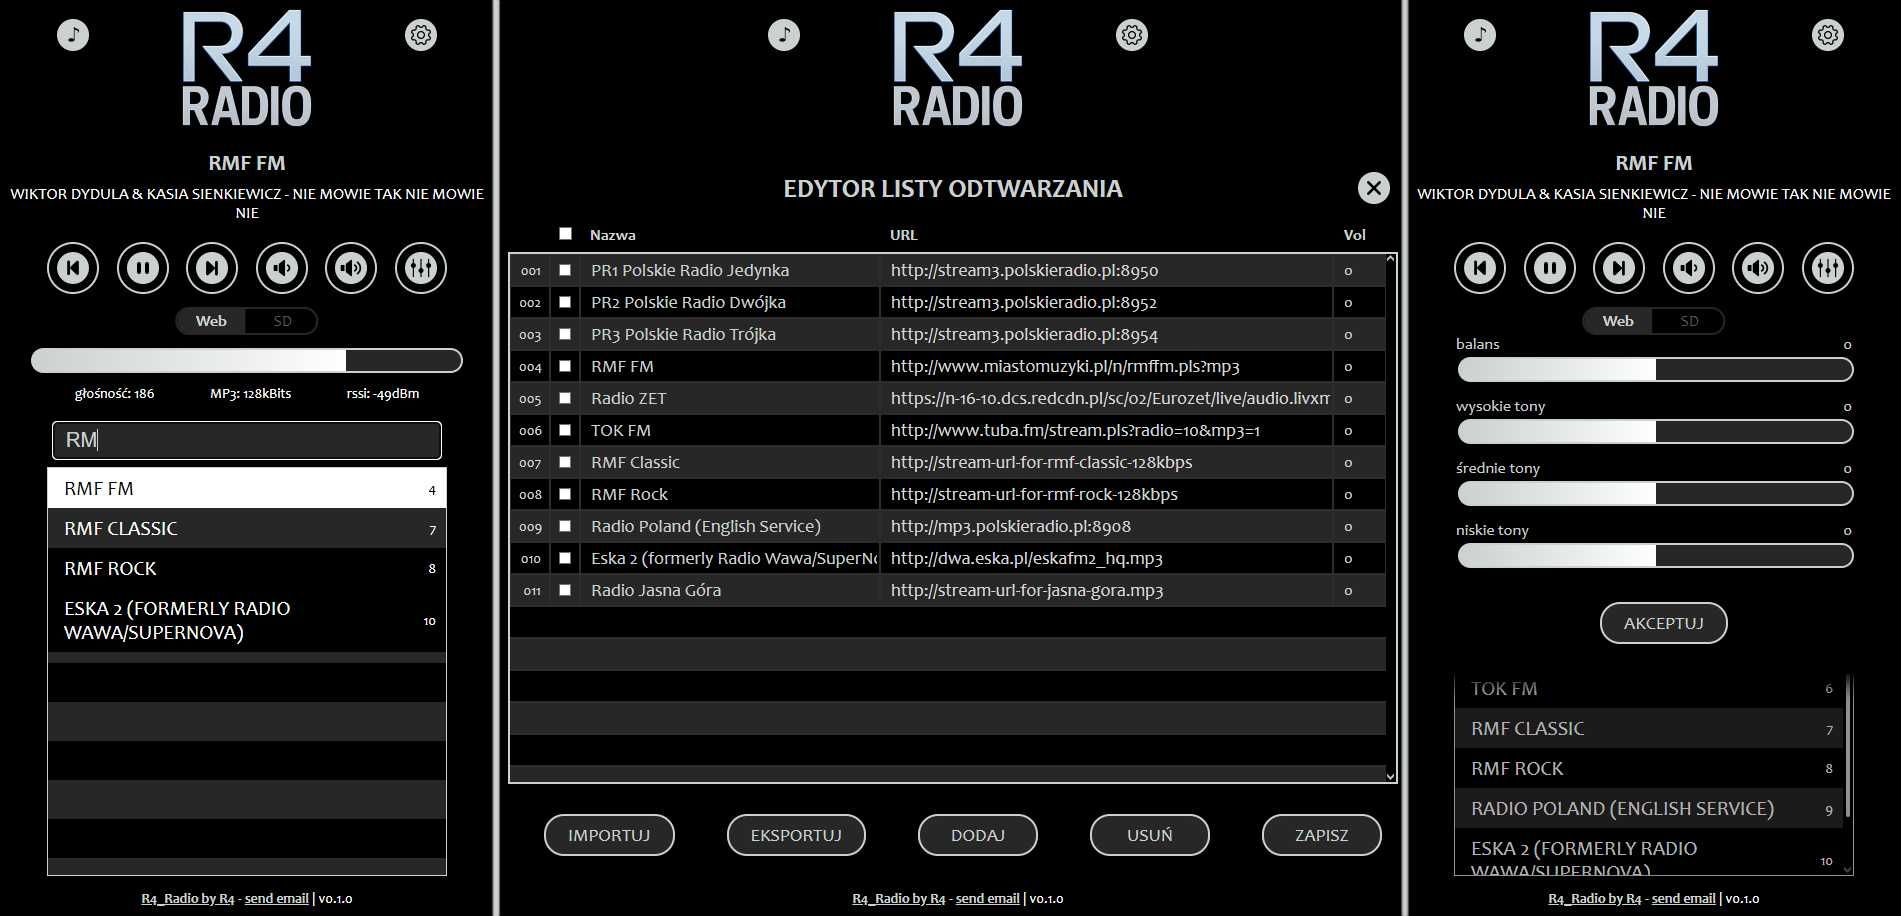
Task: Open settings gear in left panel
Action: (x=421, y=35)
